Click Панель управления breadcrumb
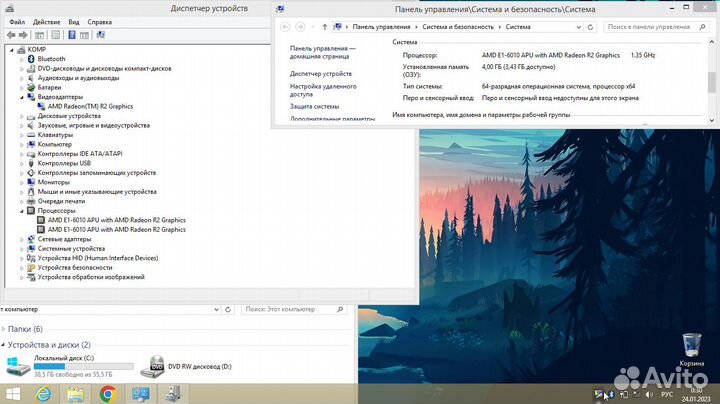 (381, 27)
